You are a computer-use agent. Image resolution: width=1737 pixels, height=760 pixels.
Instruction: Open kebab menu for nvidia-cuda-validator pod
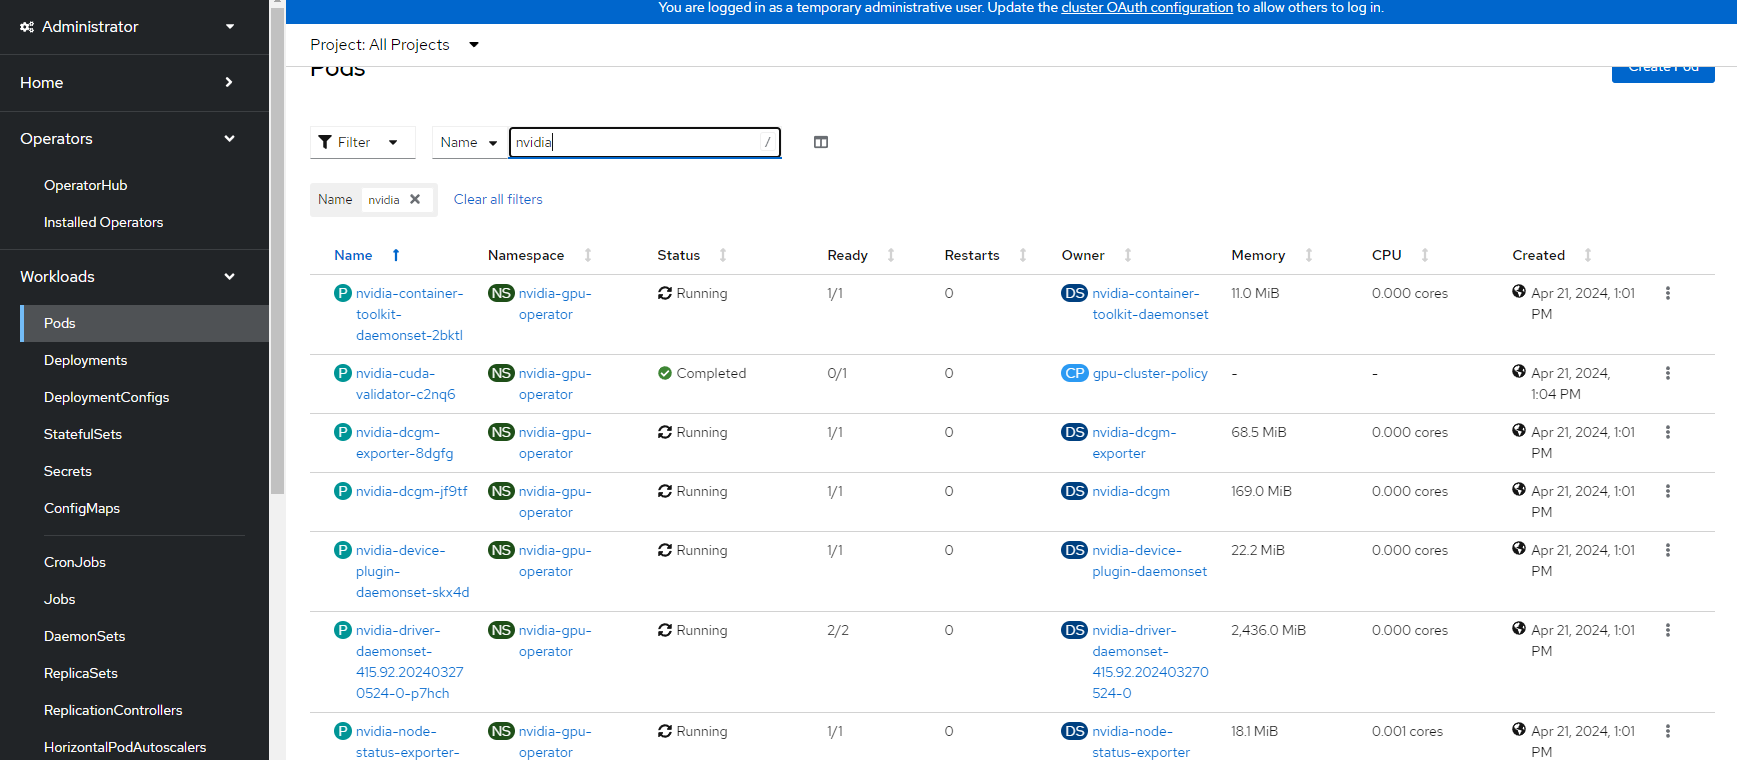[x=1667, y=373]
